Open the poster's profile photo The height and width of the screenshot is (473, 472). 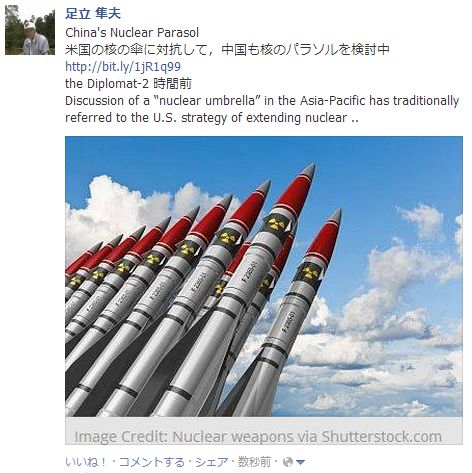(x=30, y=30)
